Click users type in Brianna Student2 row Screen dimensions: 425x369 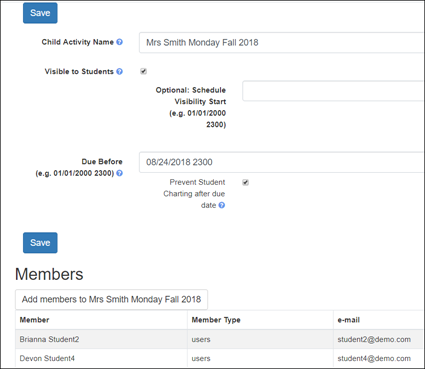(x=260, y=339)
